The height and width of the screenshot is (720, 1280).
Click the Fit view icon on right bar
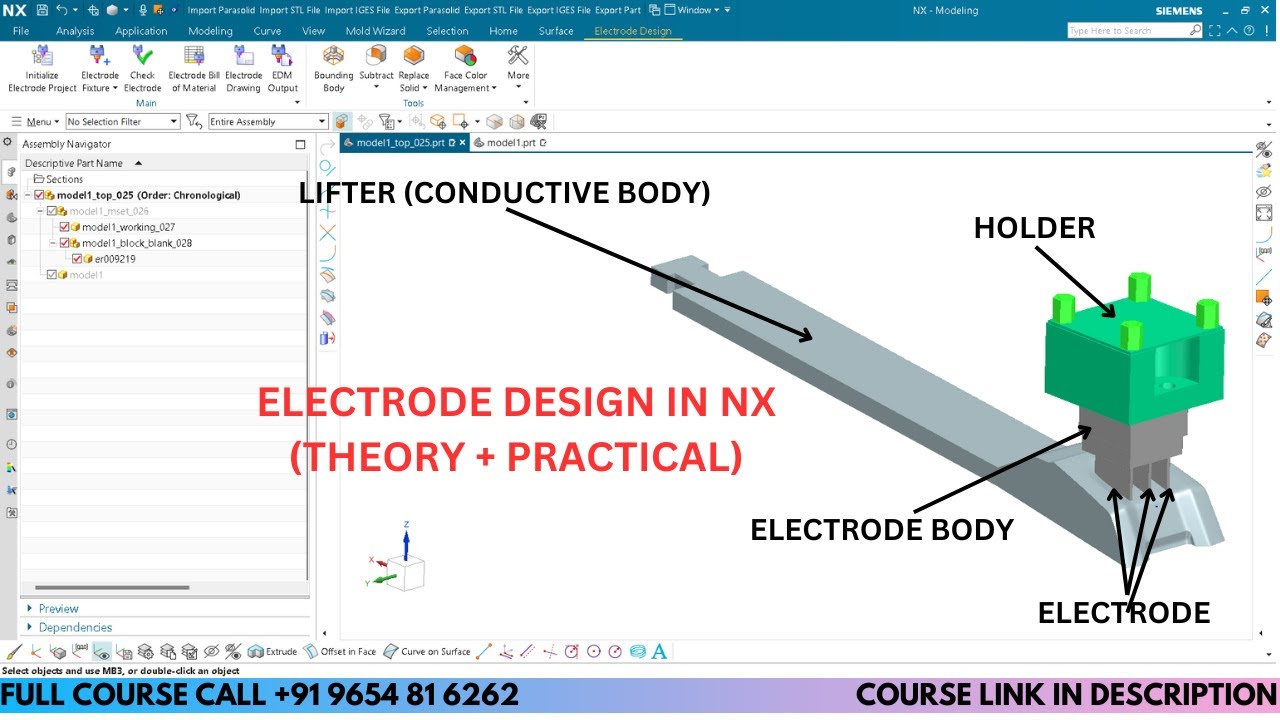(x=1264, y=213)
